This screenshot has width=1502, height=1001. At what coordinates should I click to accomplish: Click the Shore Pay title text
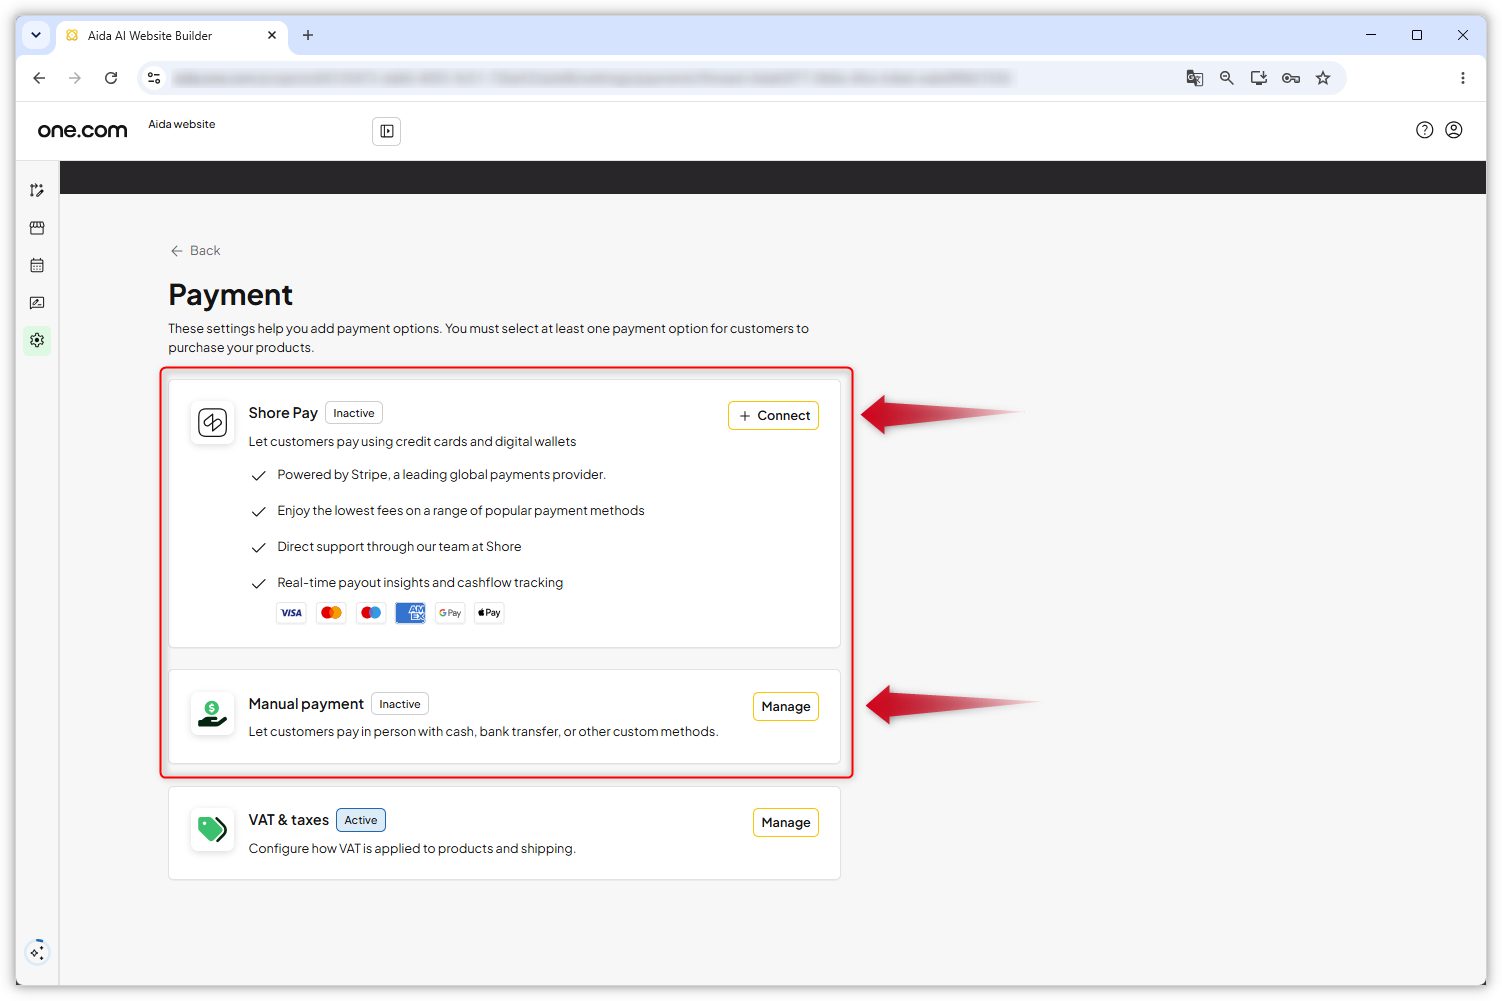(283, 413)
